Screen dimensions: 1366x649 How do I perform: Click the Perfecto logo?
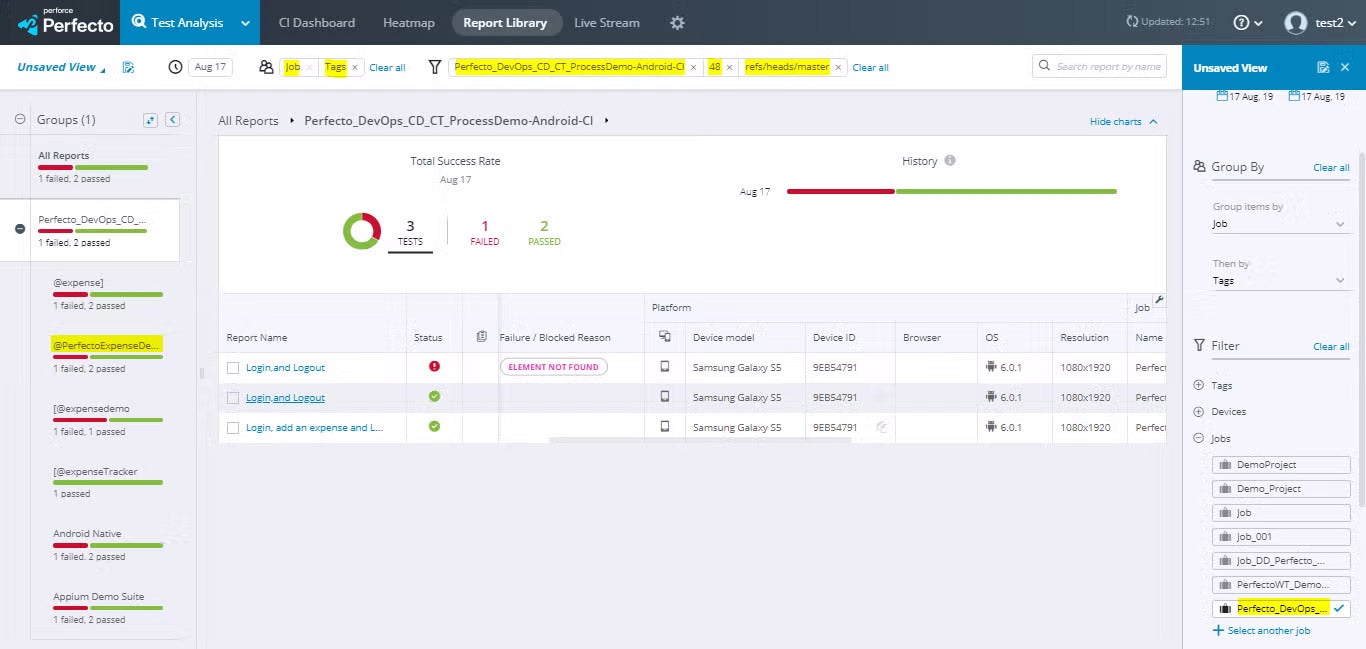[x=66, y=22]
